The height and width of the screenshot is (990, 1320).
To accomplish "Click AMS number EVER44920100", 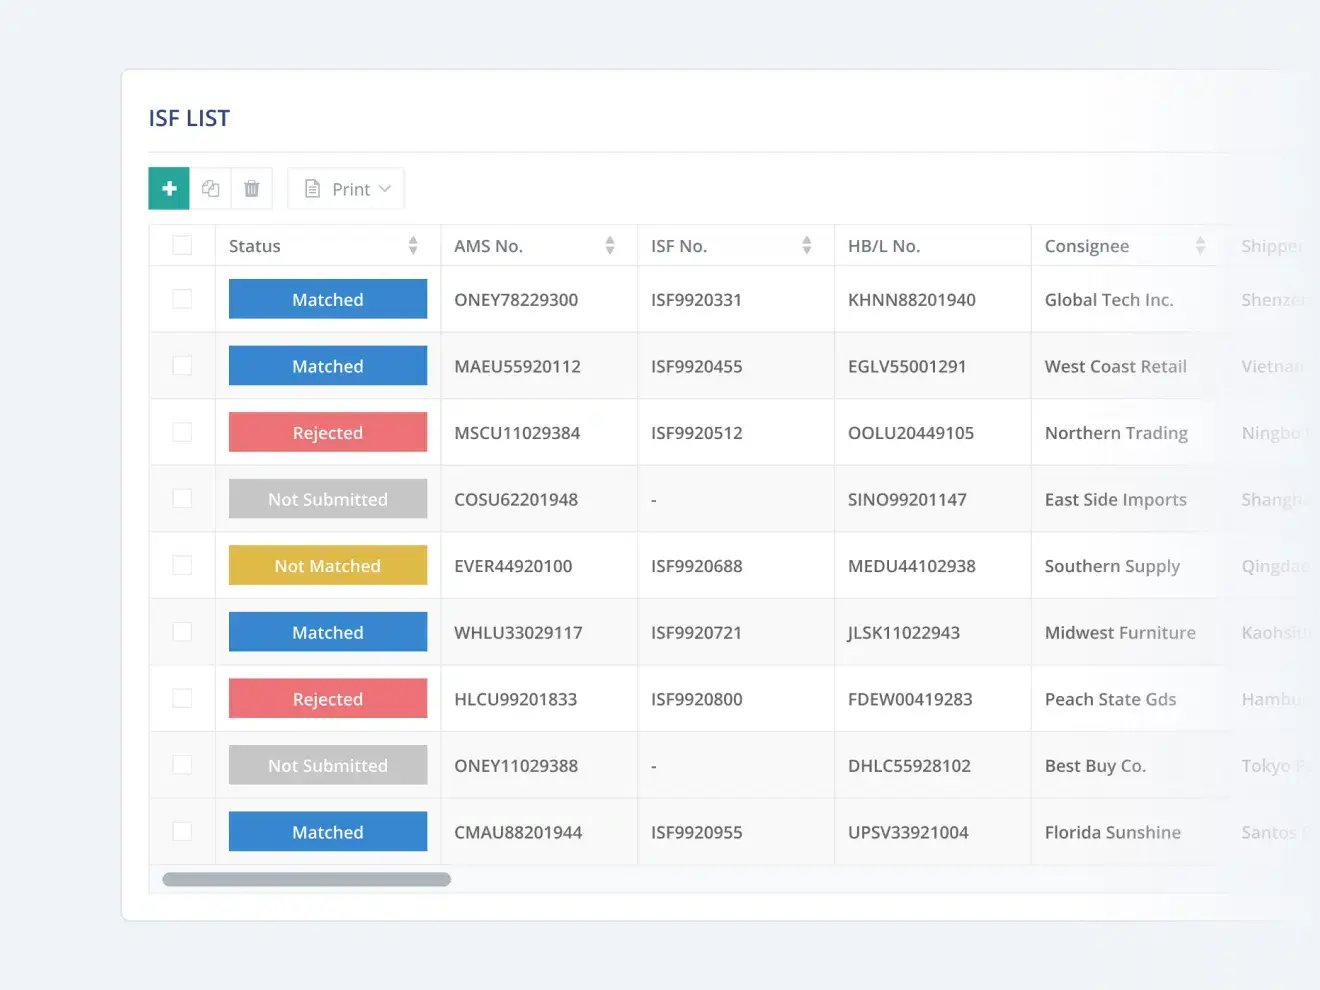I will coord(513,566).
